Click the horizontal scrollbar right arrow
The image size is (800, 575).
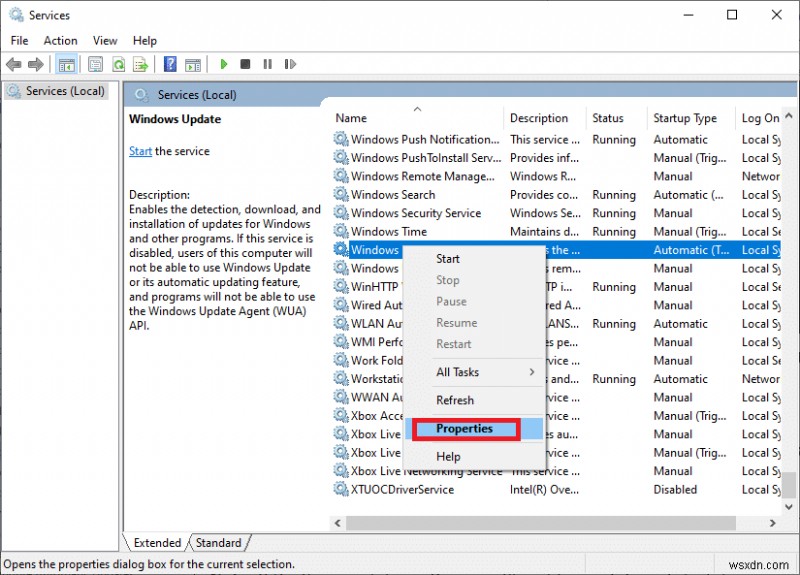[x=772, y=523]
